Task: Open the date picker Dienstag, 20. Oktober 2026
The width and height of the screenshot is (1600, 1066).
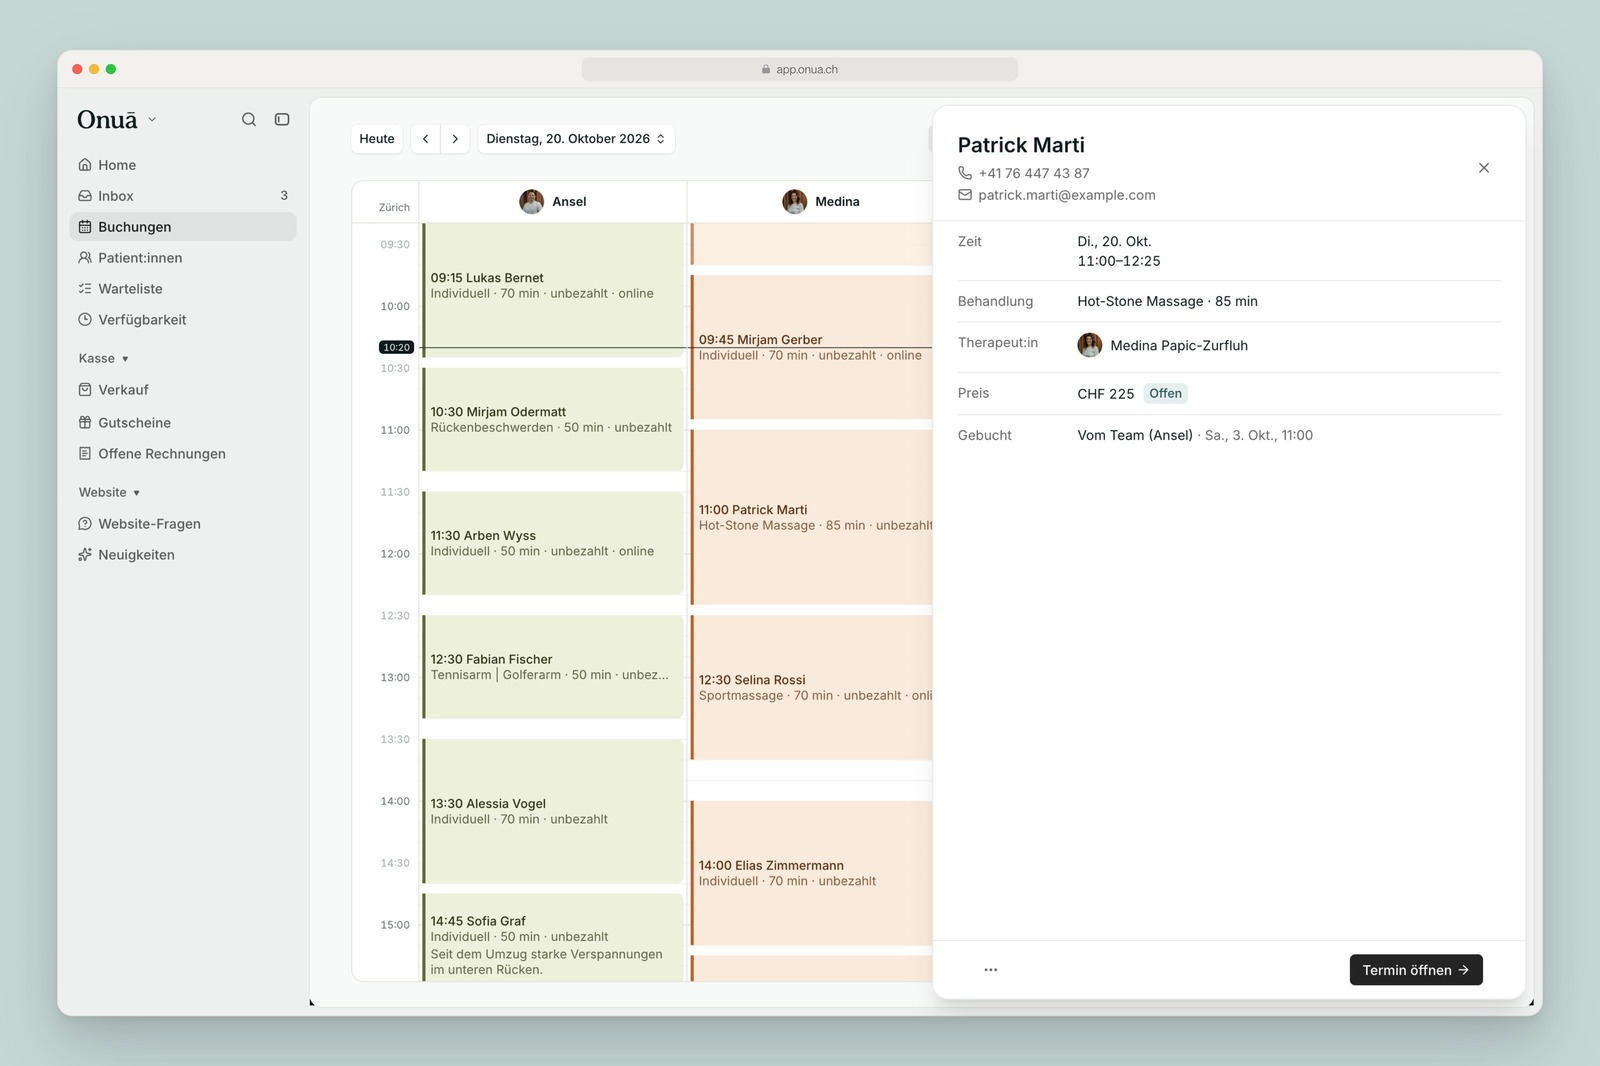Action: pyautogui.click(x=576, y=139)
